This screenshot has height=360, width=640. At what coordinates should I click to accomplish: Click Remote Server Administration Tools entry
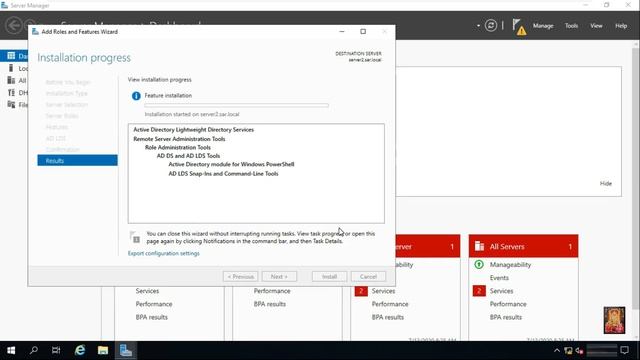179,139
